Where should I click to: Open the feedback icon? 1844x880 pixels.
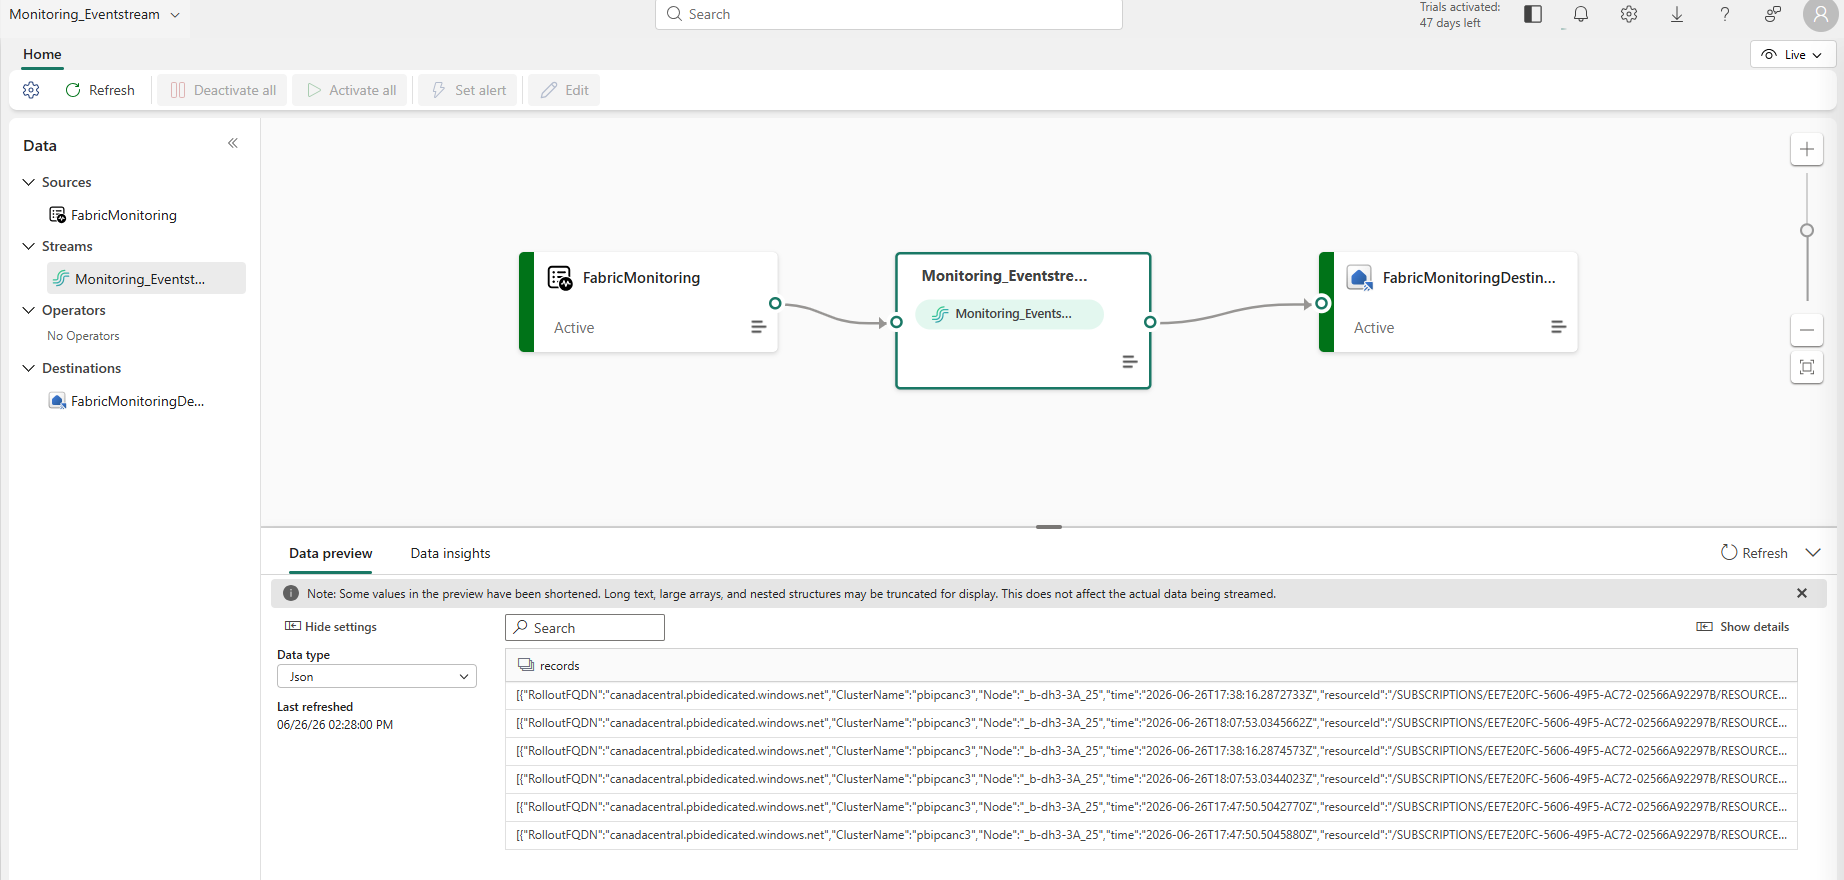(1773, 14)
